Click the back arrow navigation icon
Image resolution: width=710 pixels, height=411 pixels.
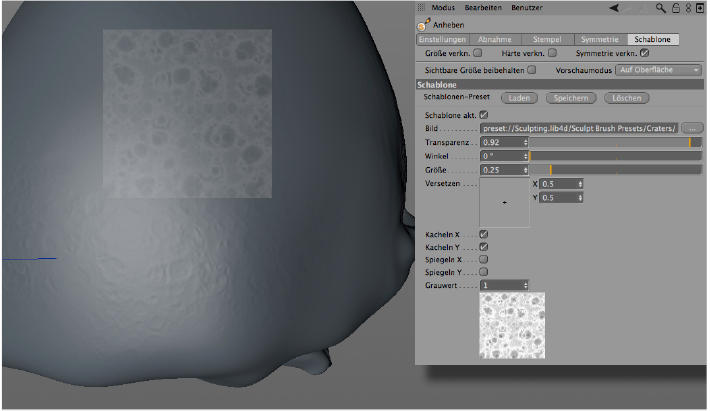tap(615, 8)
